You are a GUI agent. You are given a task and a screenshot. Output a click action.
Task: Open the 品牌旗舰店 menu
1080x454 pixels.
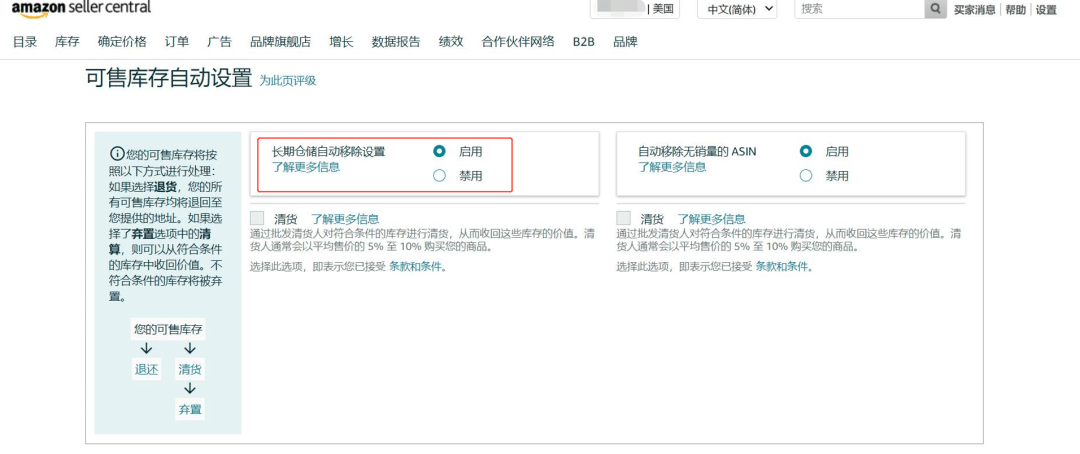tap(280, 42)
